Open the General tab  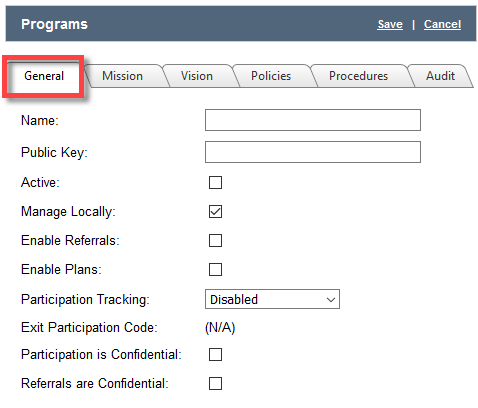[x=44, y=76]
